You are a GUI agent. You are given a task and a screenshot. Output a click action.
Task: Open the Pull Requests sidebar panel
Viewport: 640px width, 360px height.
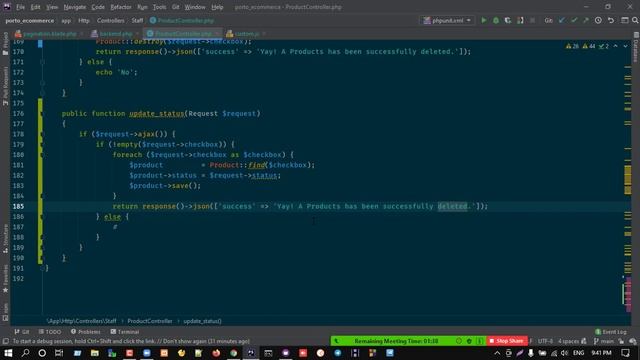click(5, 86)
